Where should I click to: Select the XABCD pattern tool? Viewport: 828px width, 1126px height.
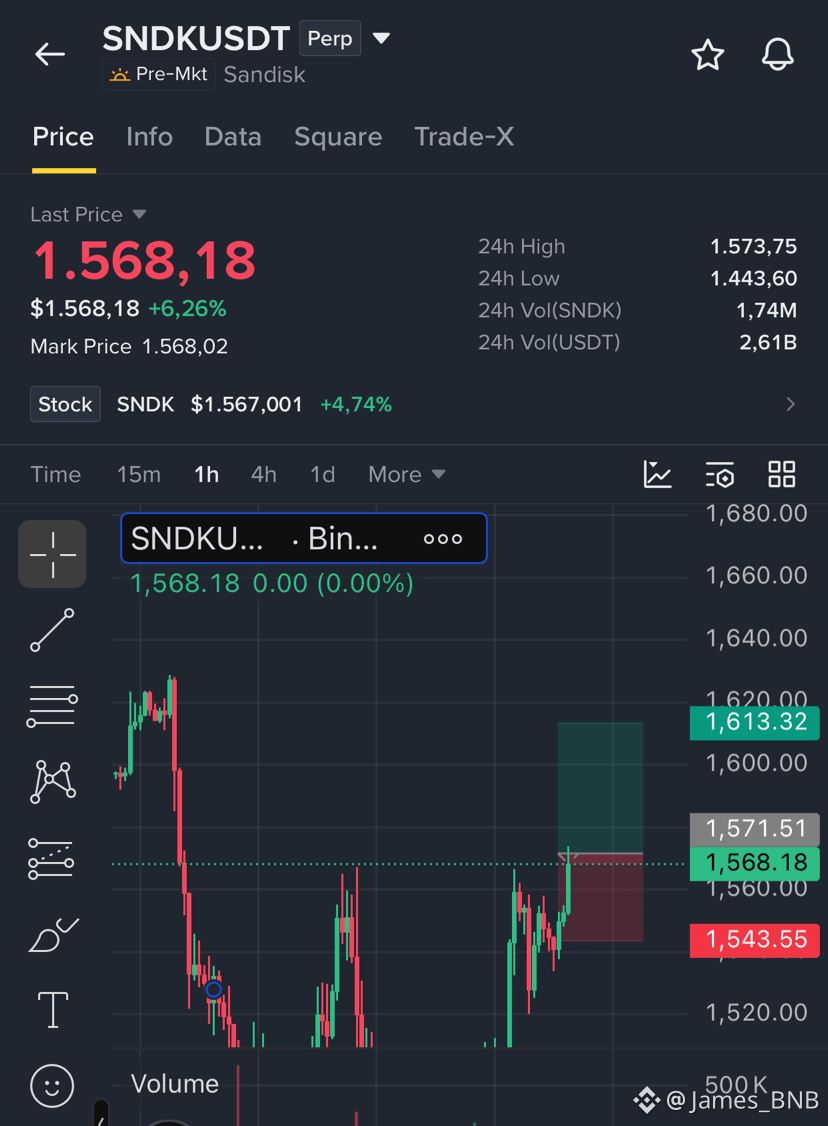[52, 781]
